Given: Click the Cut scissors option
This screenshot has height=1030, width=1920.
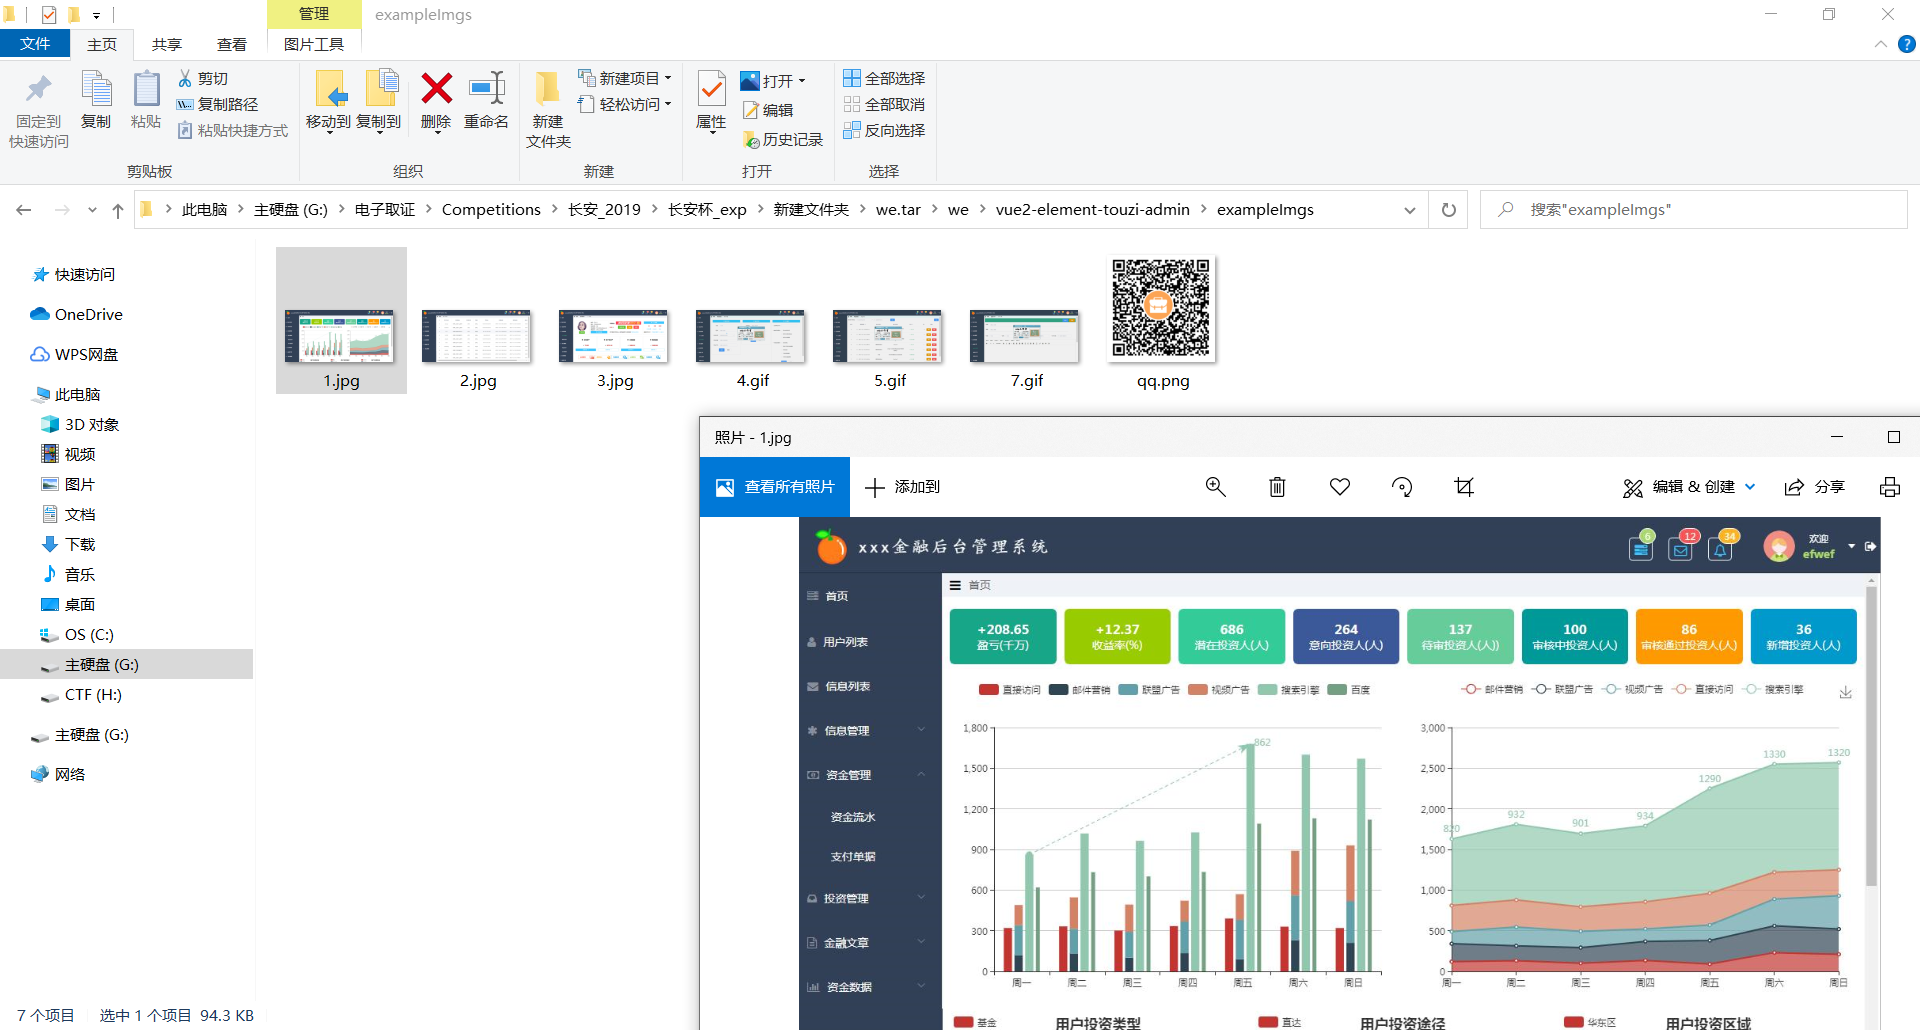Looking at the screenshot, I should 203,78.
